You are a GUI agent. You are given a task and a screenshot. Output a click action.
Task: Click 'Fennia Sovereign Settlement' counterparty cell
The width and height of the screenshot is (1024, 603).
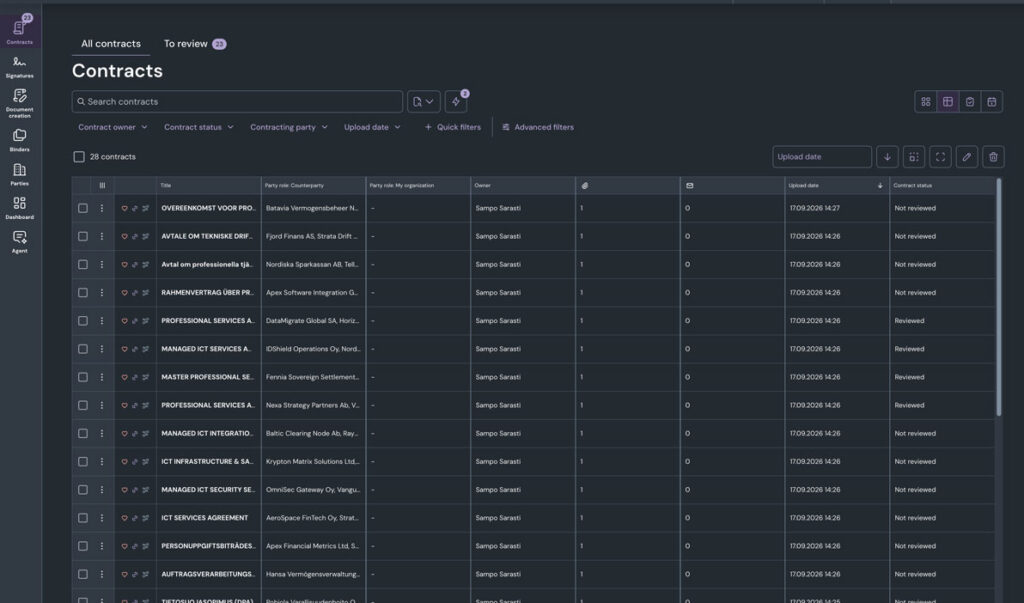tap(312, 377)
